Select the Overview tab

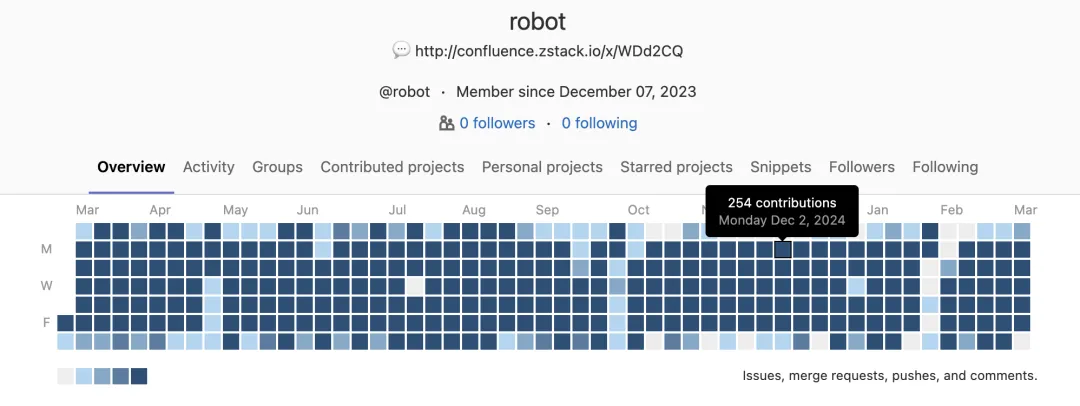[131, 167]
